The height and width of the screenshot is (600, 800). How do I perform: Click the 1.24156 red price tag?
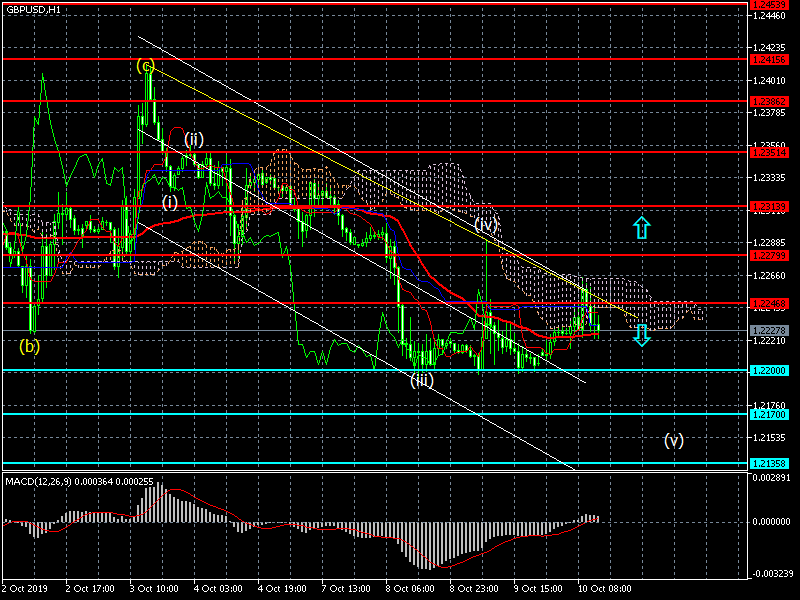[769, 60]
